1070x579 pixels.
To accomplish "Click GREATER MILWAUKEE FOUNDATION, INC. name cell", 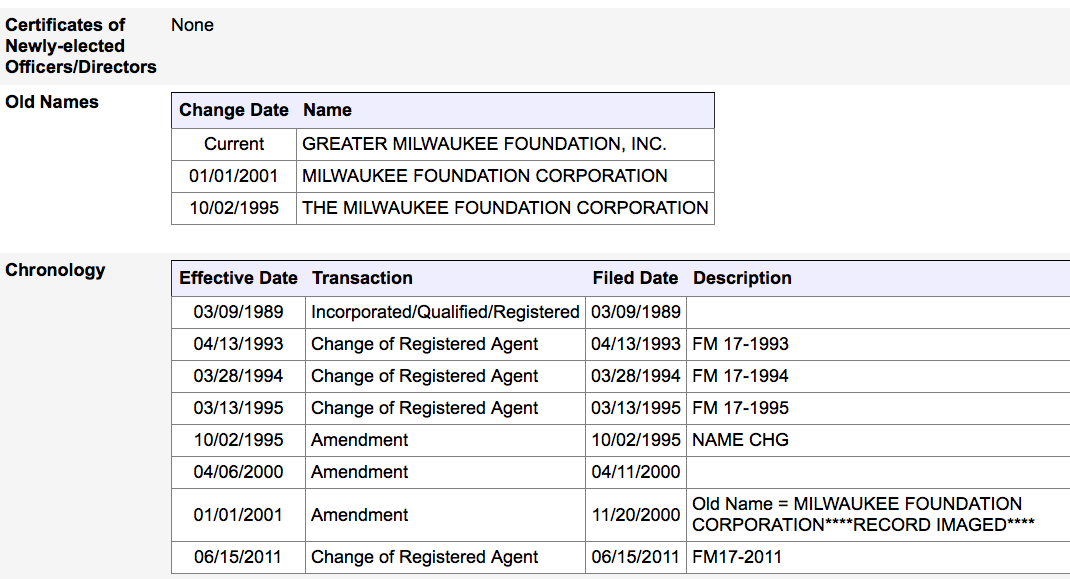I will (484, 144).
